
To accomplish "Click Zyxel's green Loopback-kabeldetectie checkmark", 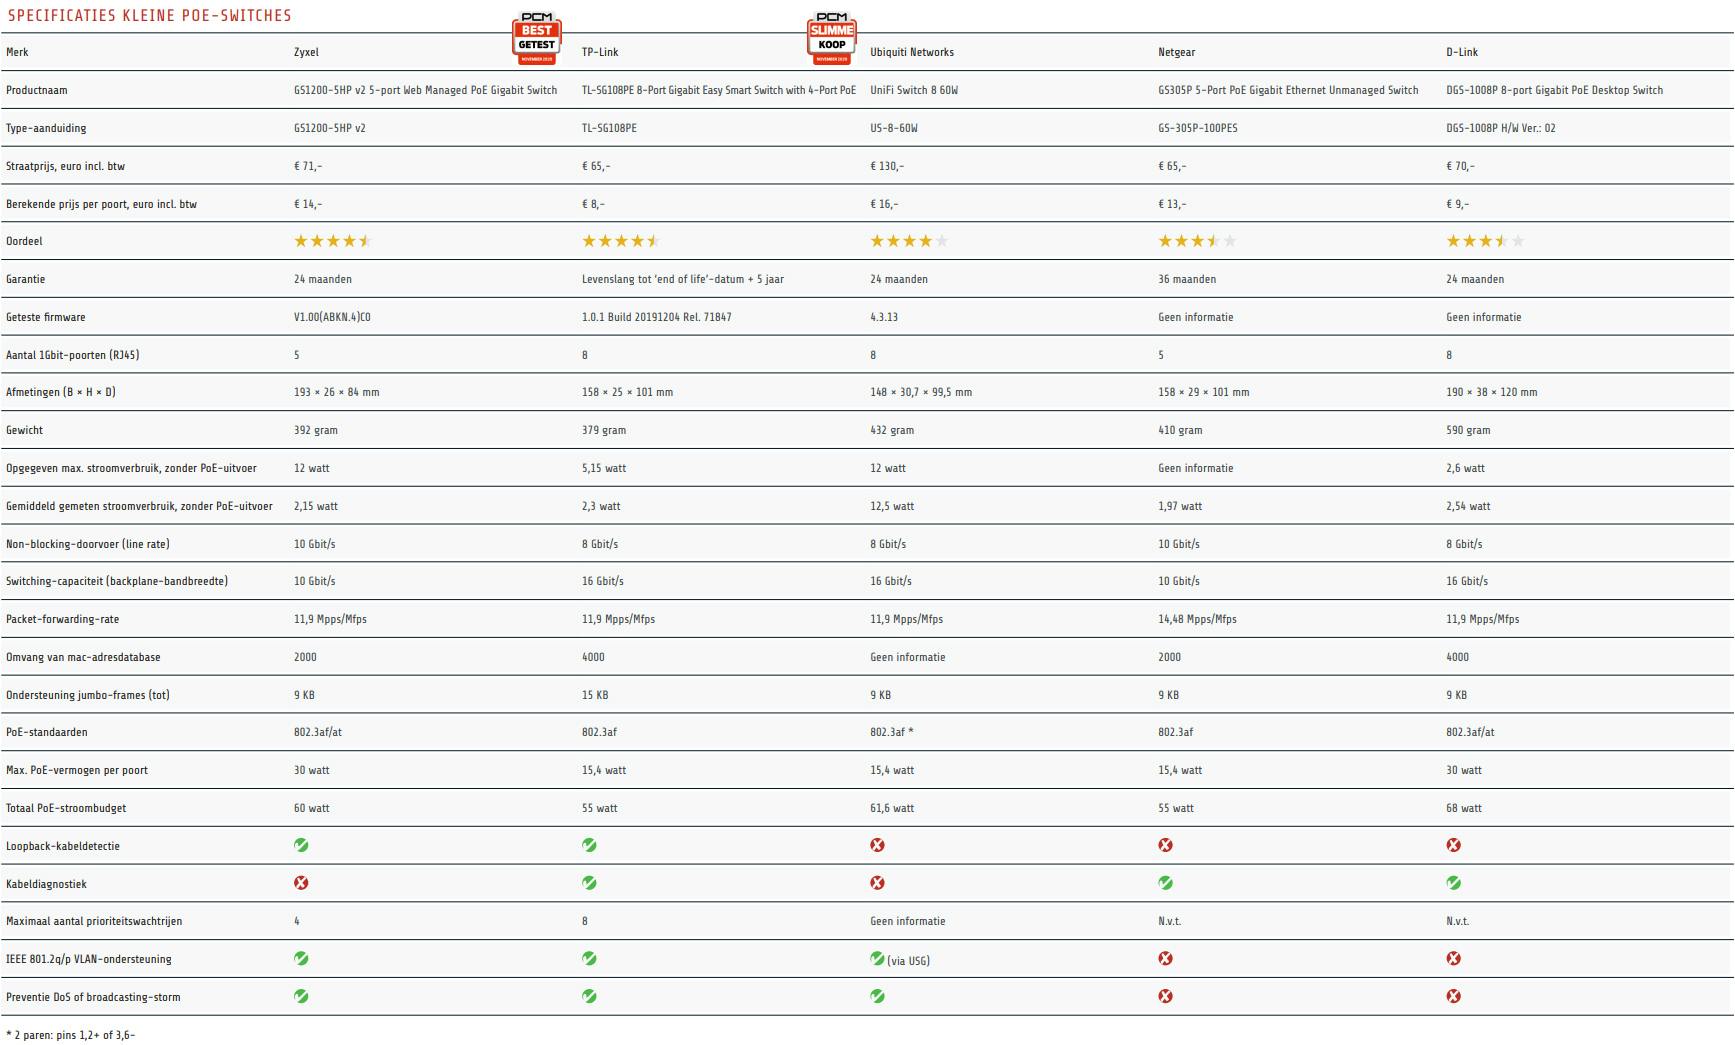I will (x=301, y=846).
